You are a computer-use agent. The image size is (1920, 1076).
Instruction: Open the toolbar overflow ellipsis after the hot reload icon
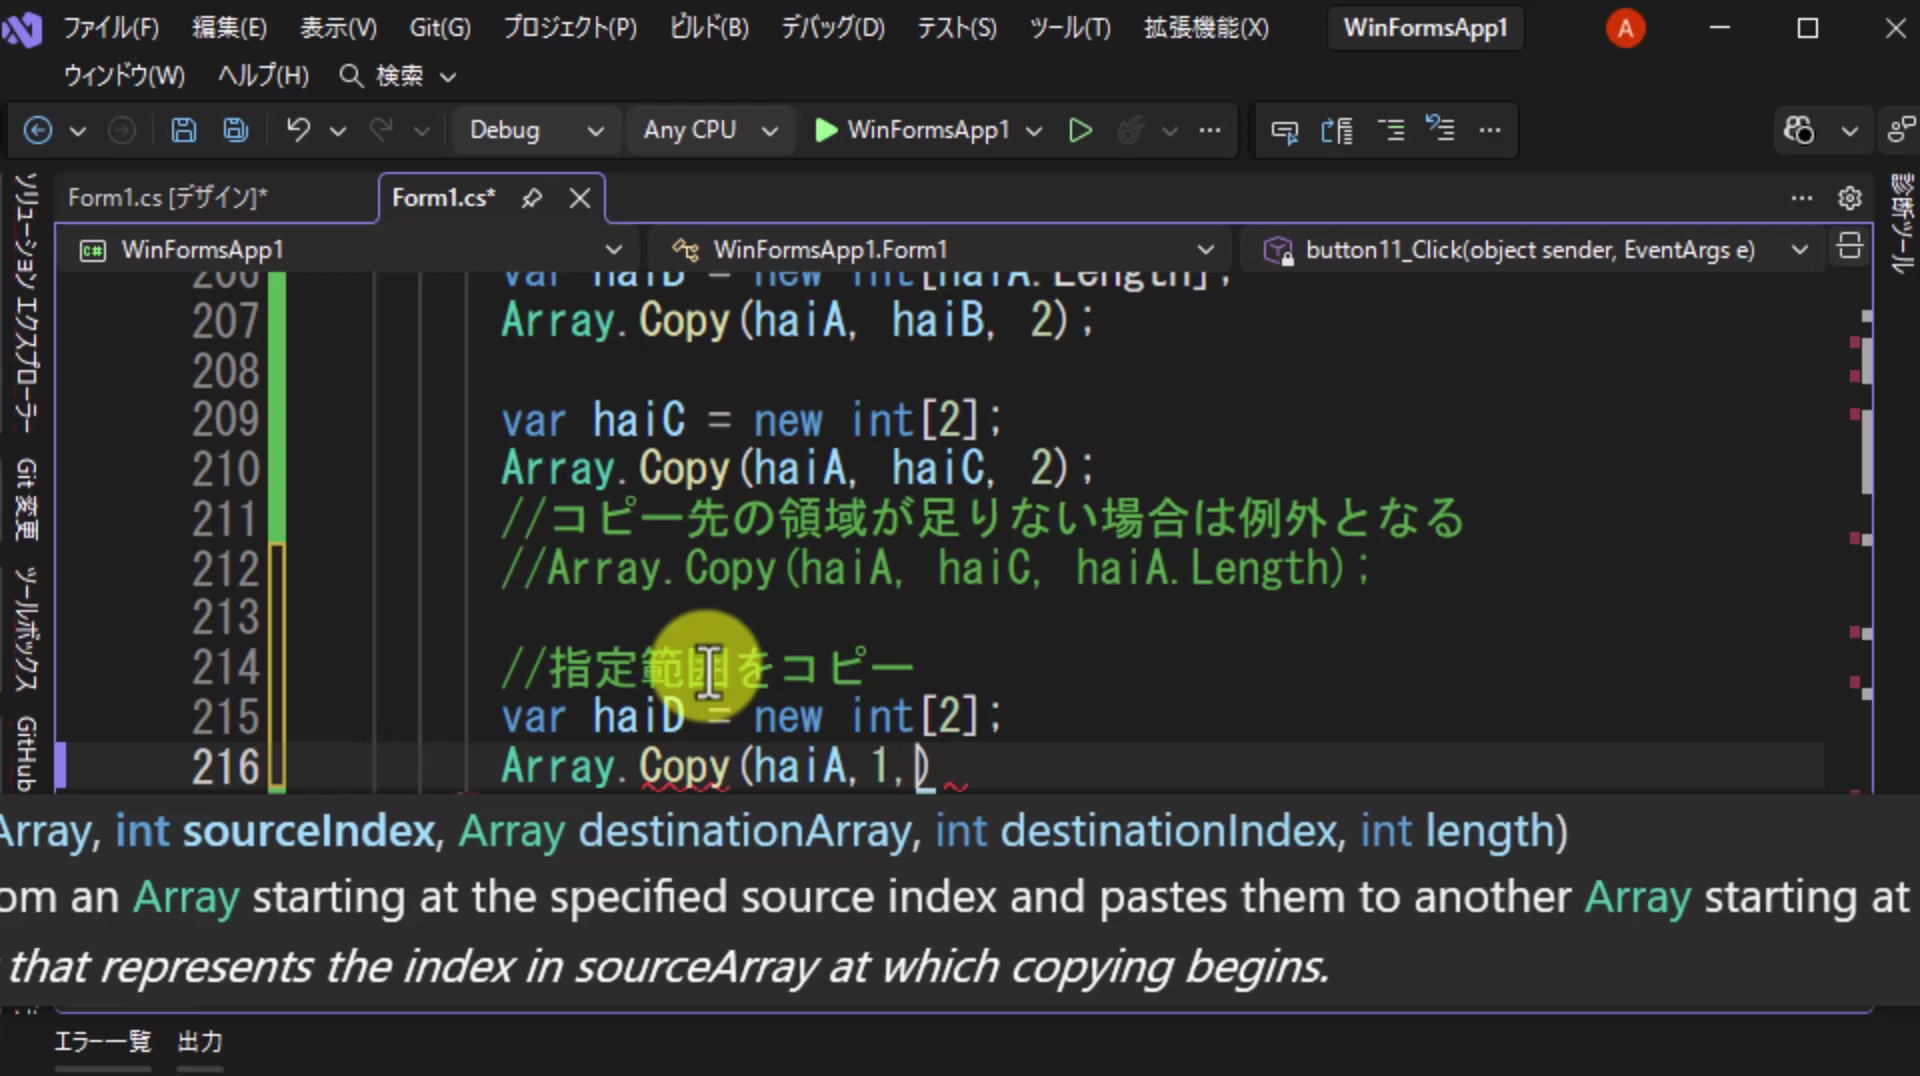pyautogui.click(x=1210, y=130)
